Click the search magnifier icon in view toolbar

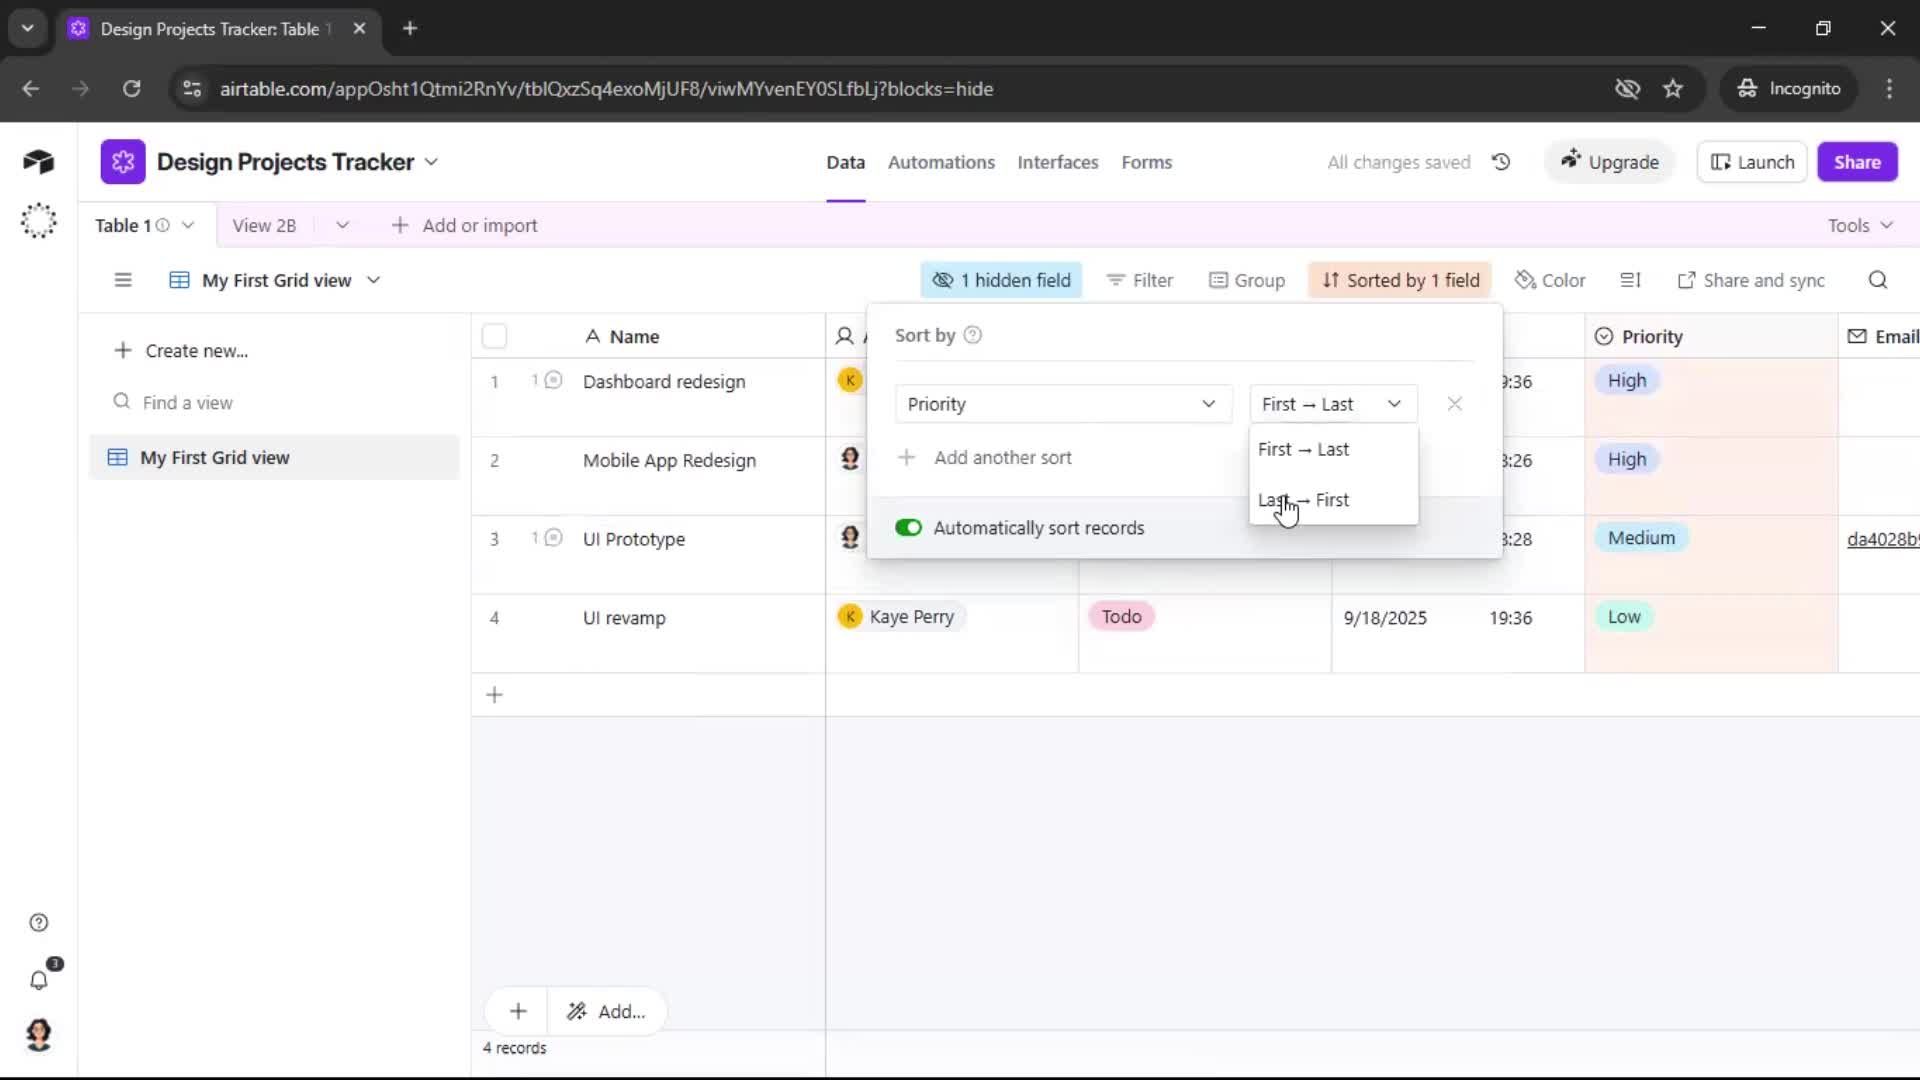[1878, 280]
